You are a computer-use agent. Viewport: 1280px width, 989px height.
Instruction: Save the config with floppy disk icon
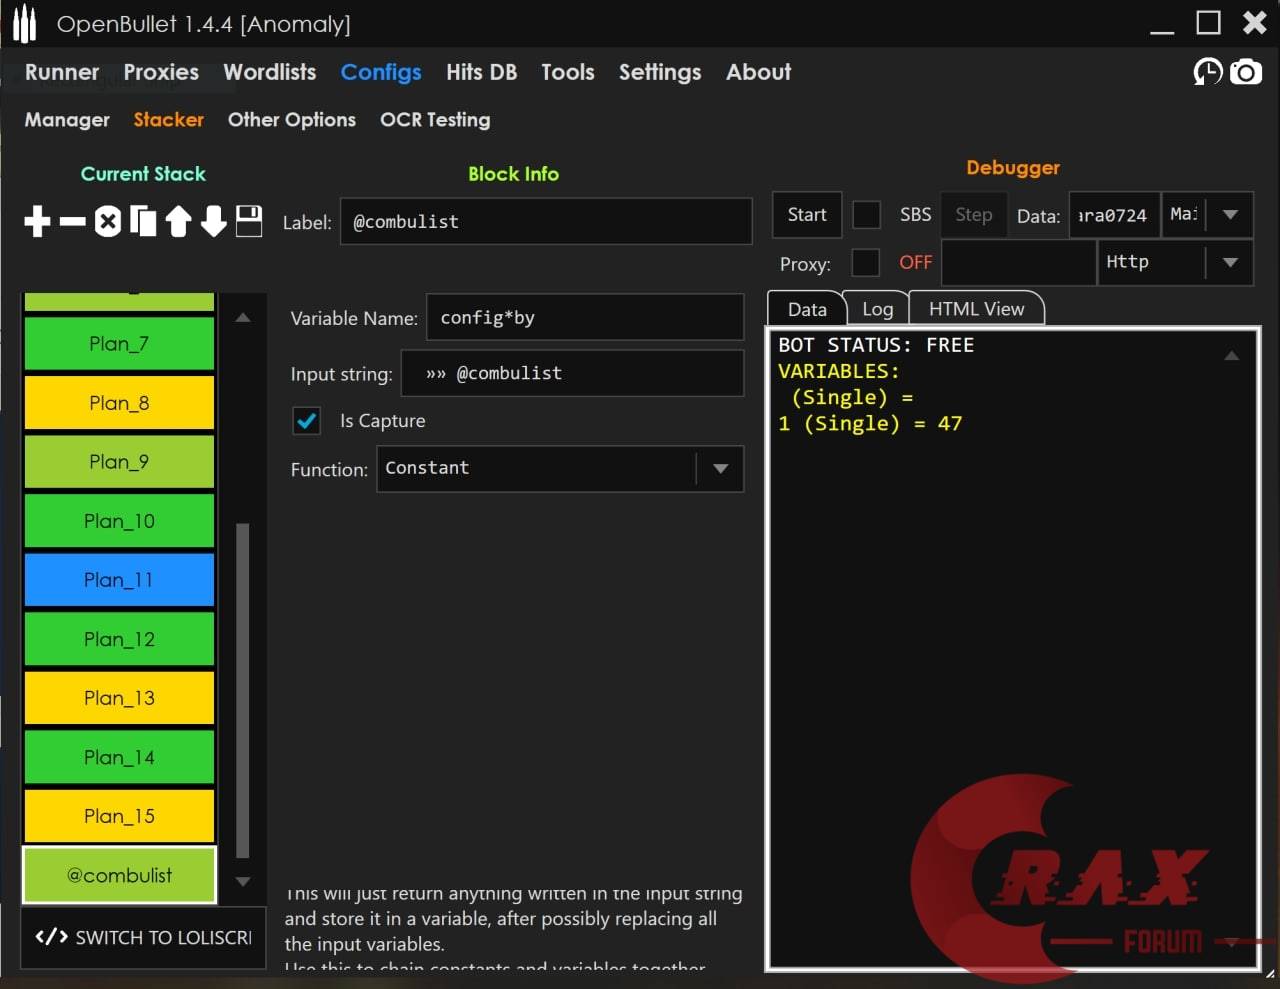pyautogui.click(x=249, y=221)
